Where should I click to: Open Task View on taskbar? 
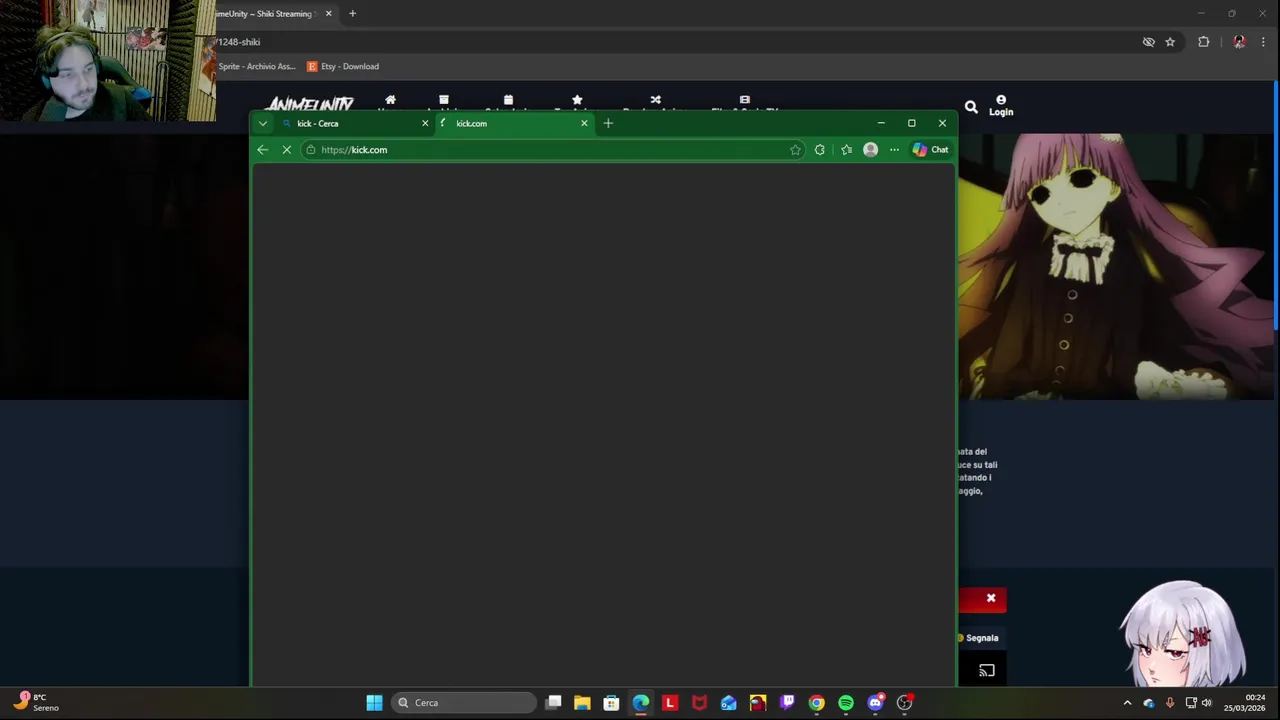pos(554,703)
